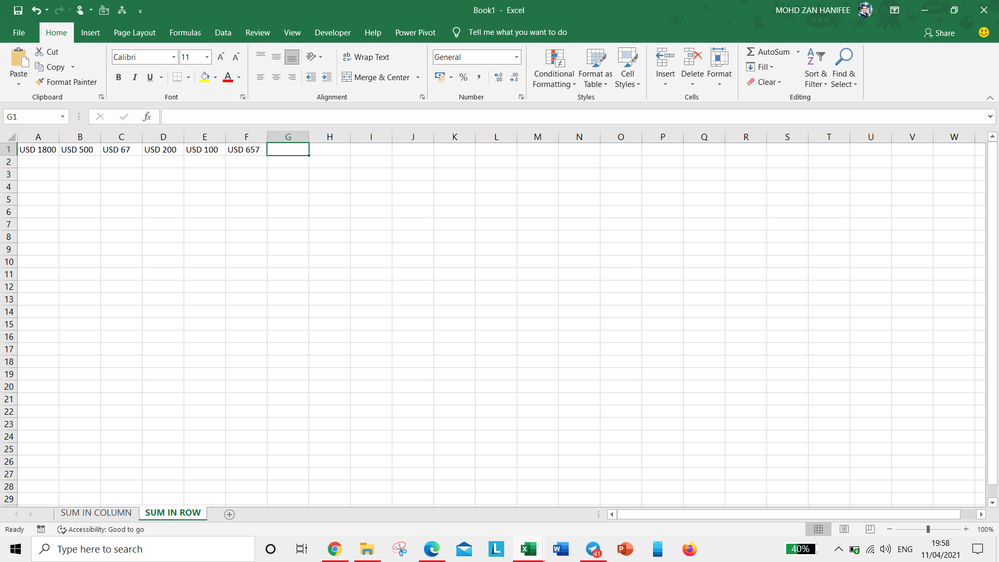Screen dimensions: 999x562
Task: Click the zoom slider handle
Action: [x=928, y=530]
